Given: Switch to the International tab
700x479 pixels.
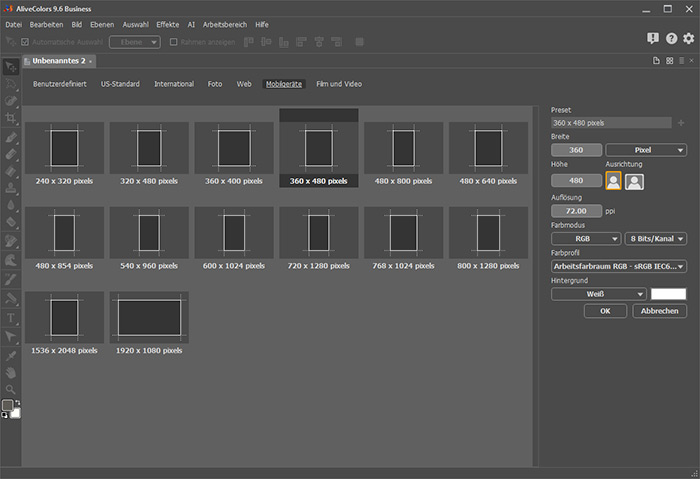Looking at the screenshot, I should click(174, 84).
